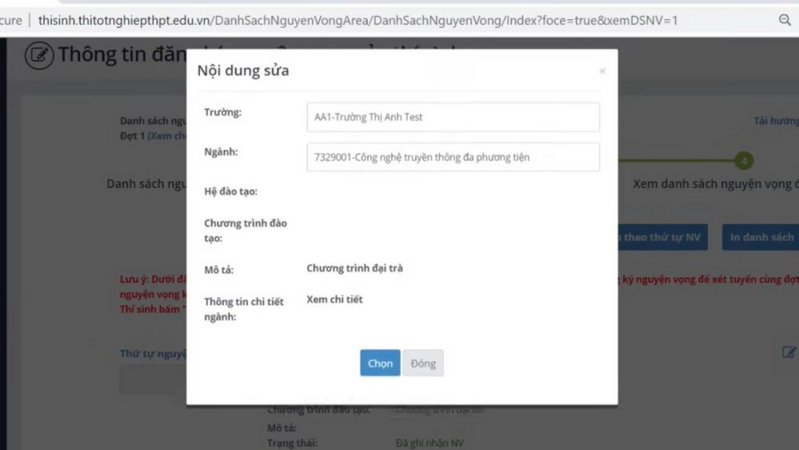
Task: Click edit pencil icon at right edge
Action: click(x=789, y=352)
